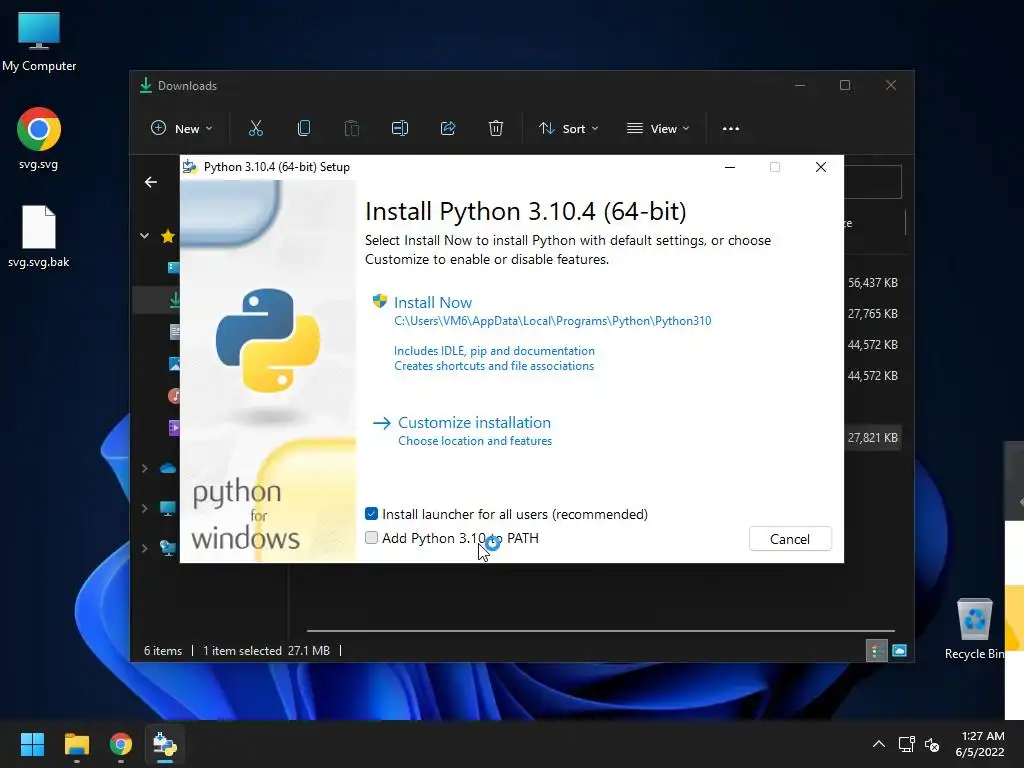Click the Desktop item in sidebar
Viewport: 1024px width, 768px height.
click(x=174, y=268)
